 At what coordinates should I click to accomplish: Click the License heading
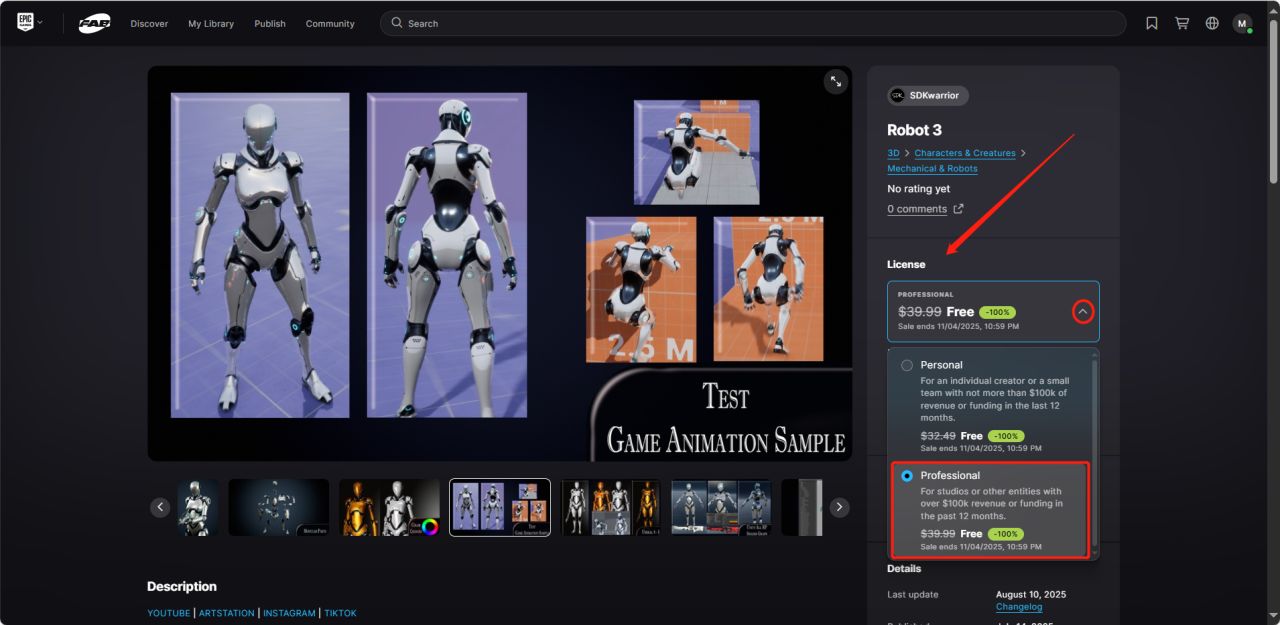(x=906, y=264)
